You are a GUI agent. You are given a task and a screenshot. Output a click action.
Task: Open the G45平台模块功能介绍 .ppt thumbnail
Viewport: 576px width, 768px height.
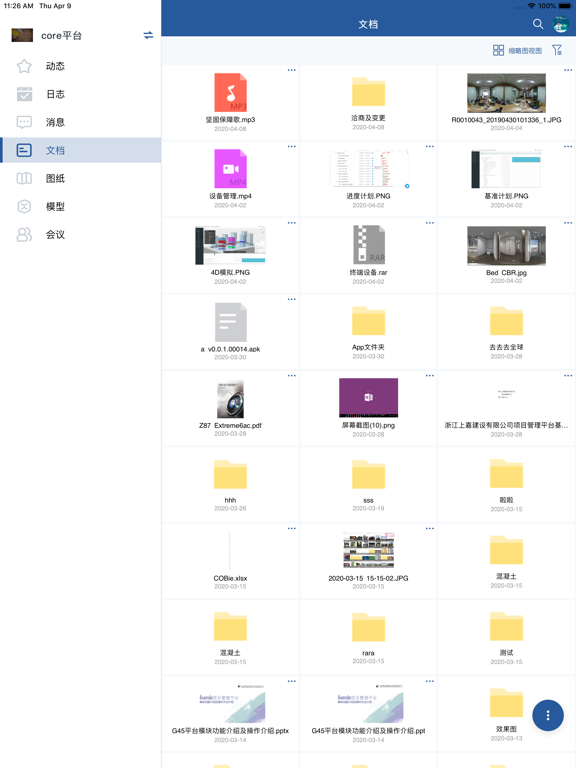coord(368,704)
